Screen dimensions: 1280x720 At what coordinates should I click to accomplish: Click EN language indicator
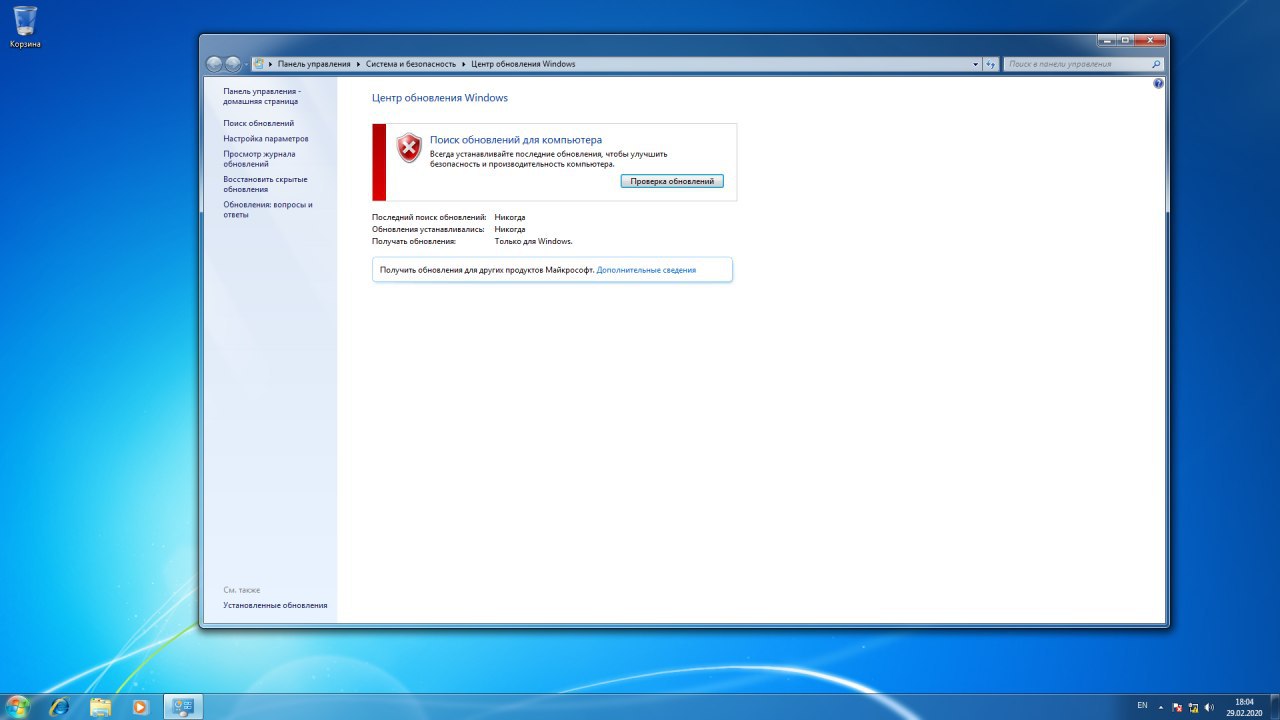1142,706
